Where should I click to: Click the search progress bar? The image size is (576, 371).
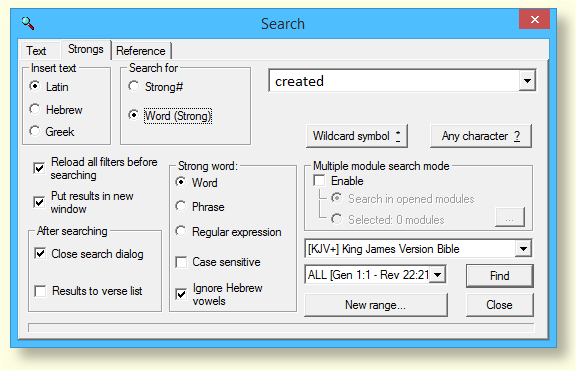281,327
